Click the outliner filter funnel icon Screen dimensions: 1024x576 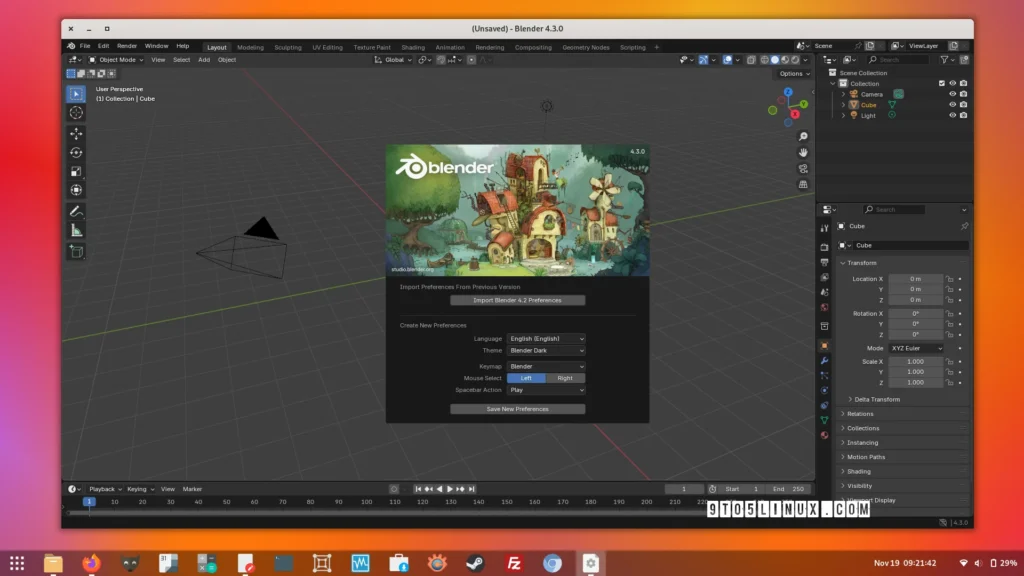(944, 59)
